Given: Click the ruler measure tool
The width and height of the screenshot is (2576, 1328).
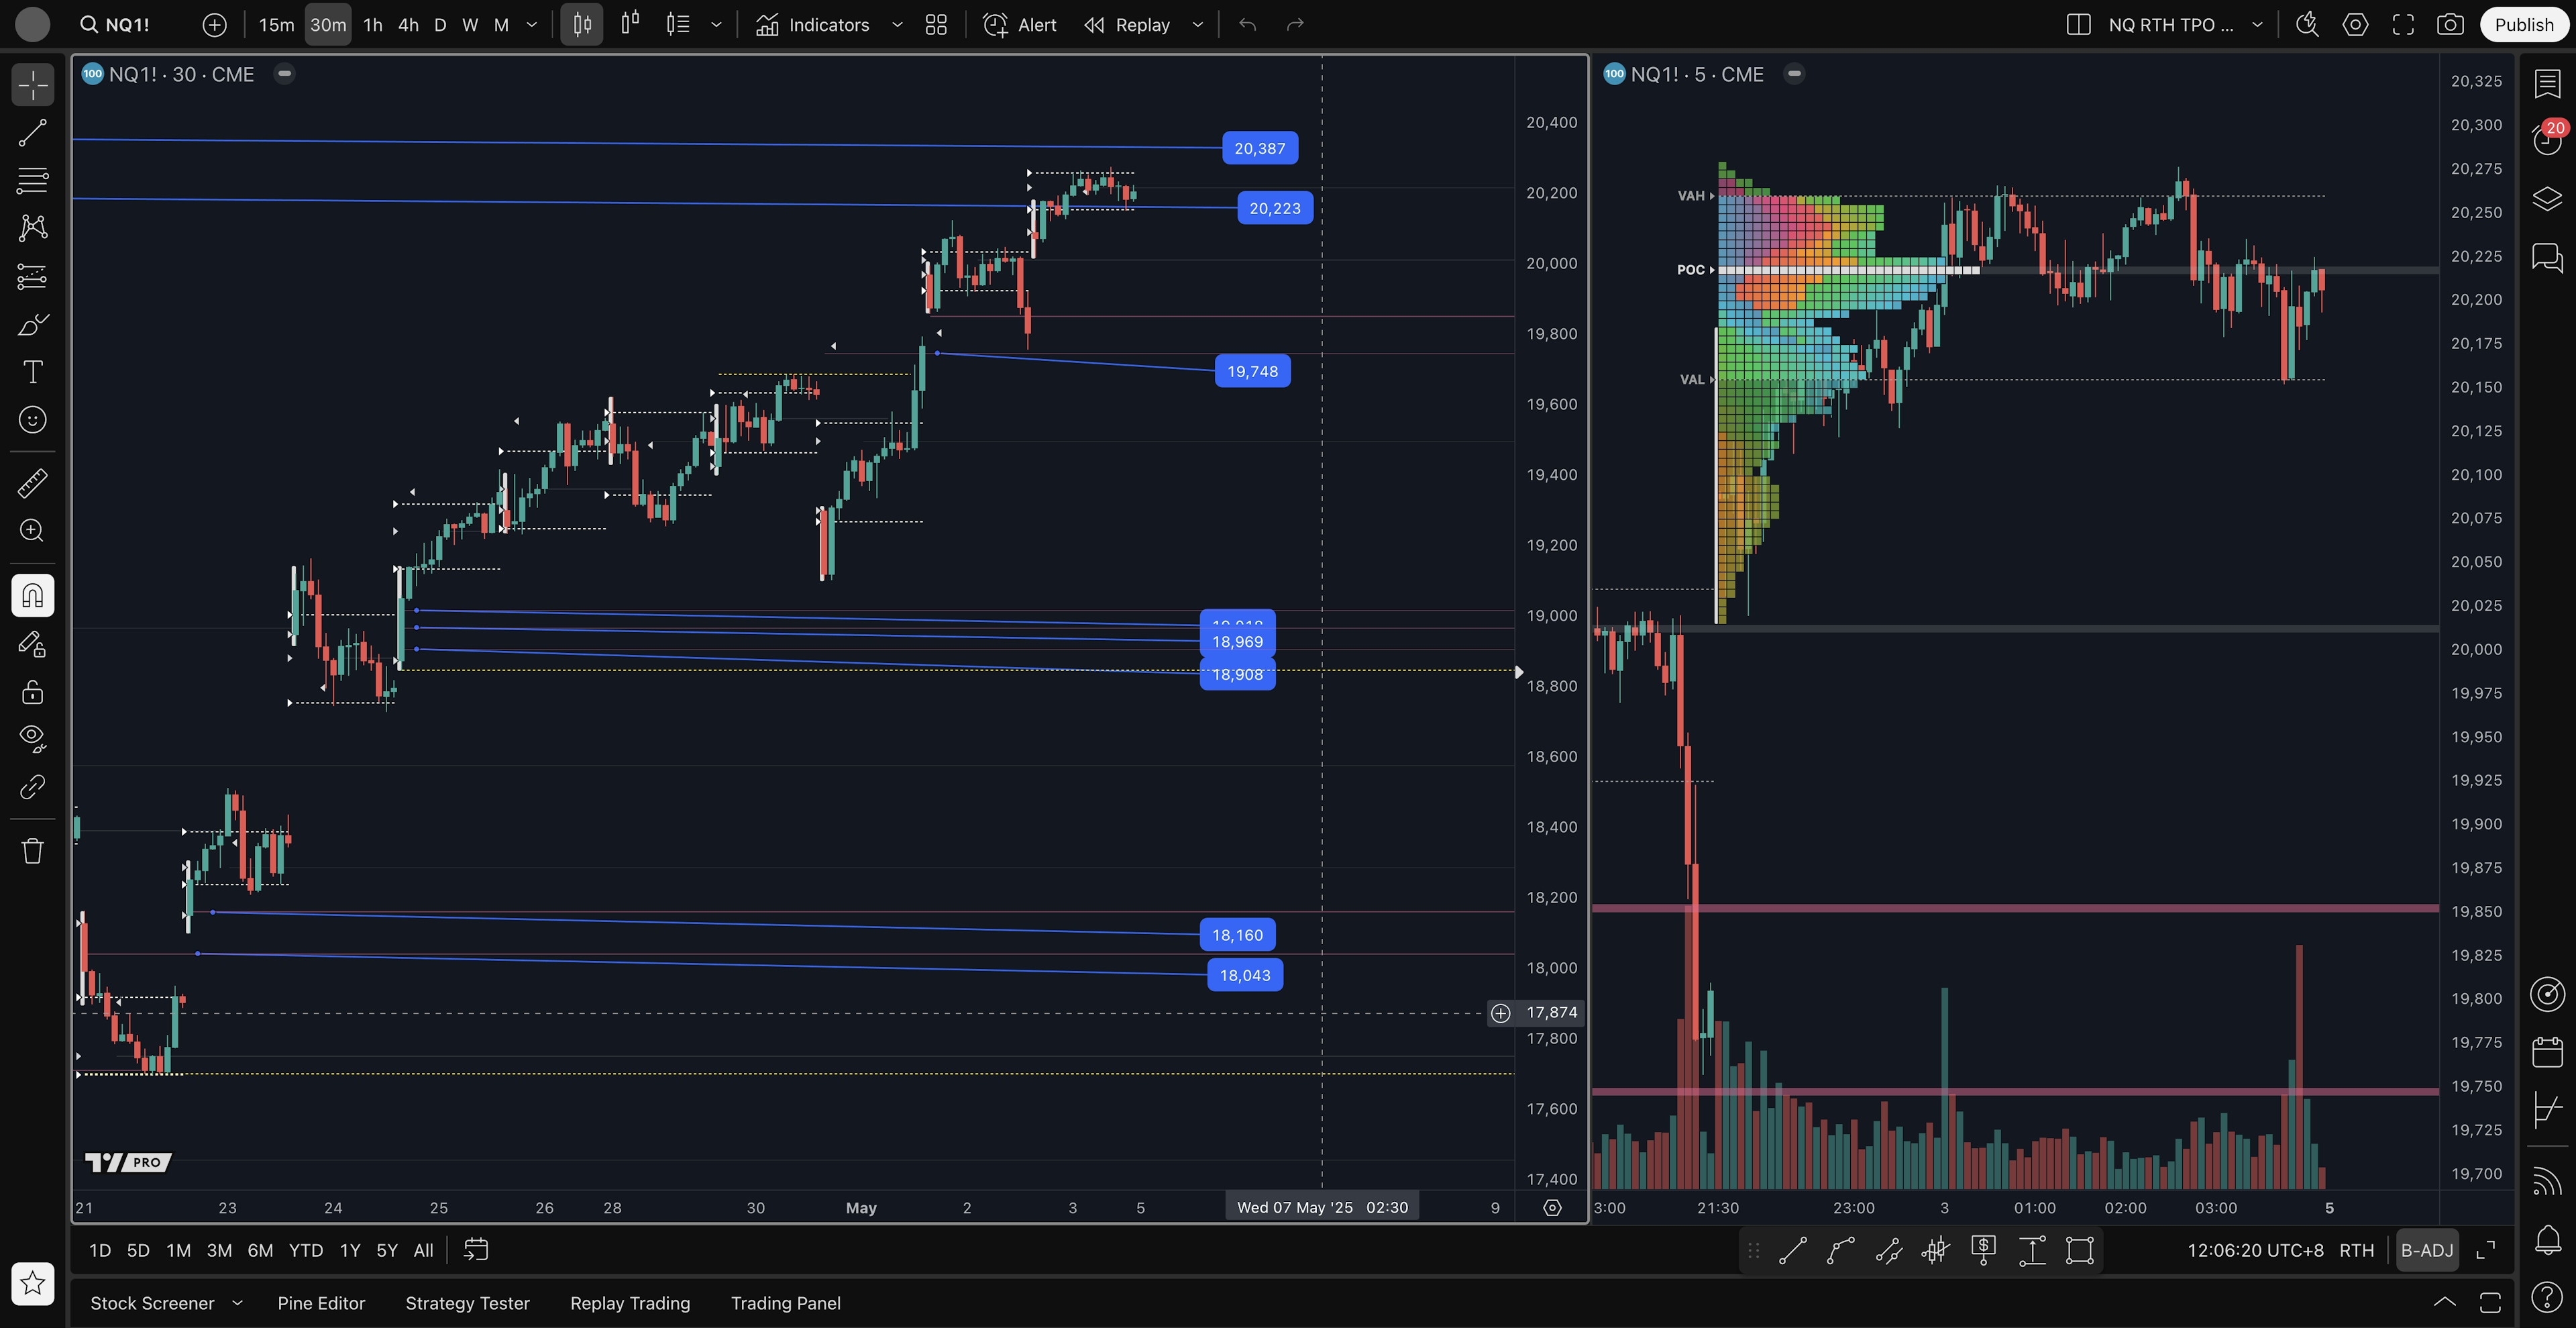Looking at the screenshot, I should coord(32,483).
